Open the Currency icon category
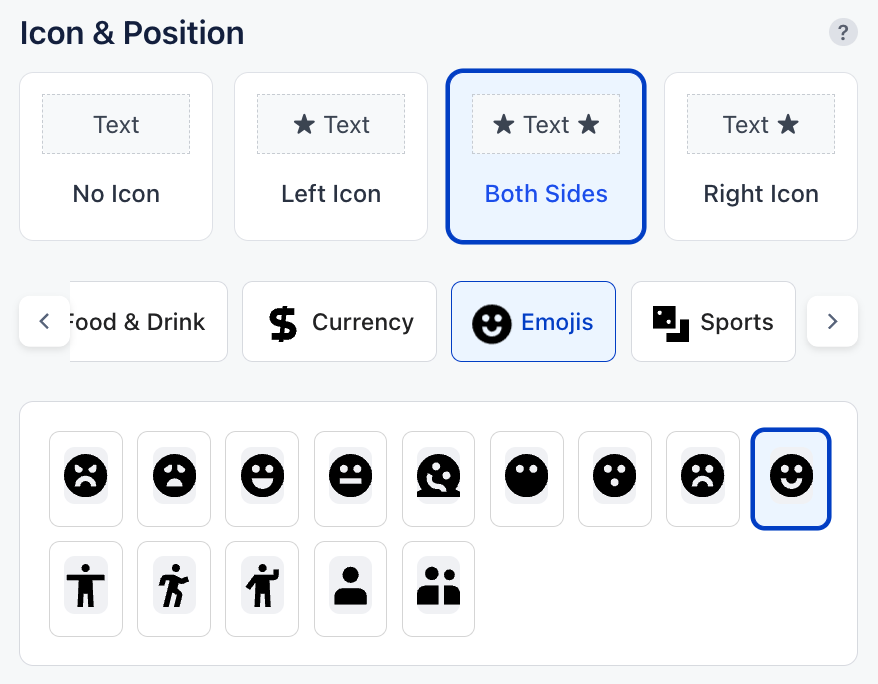This screenshot has width=878, height=684. tap(339, 322)
